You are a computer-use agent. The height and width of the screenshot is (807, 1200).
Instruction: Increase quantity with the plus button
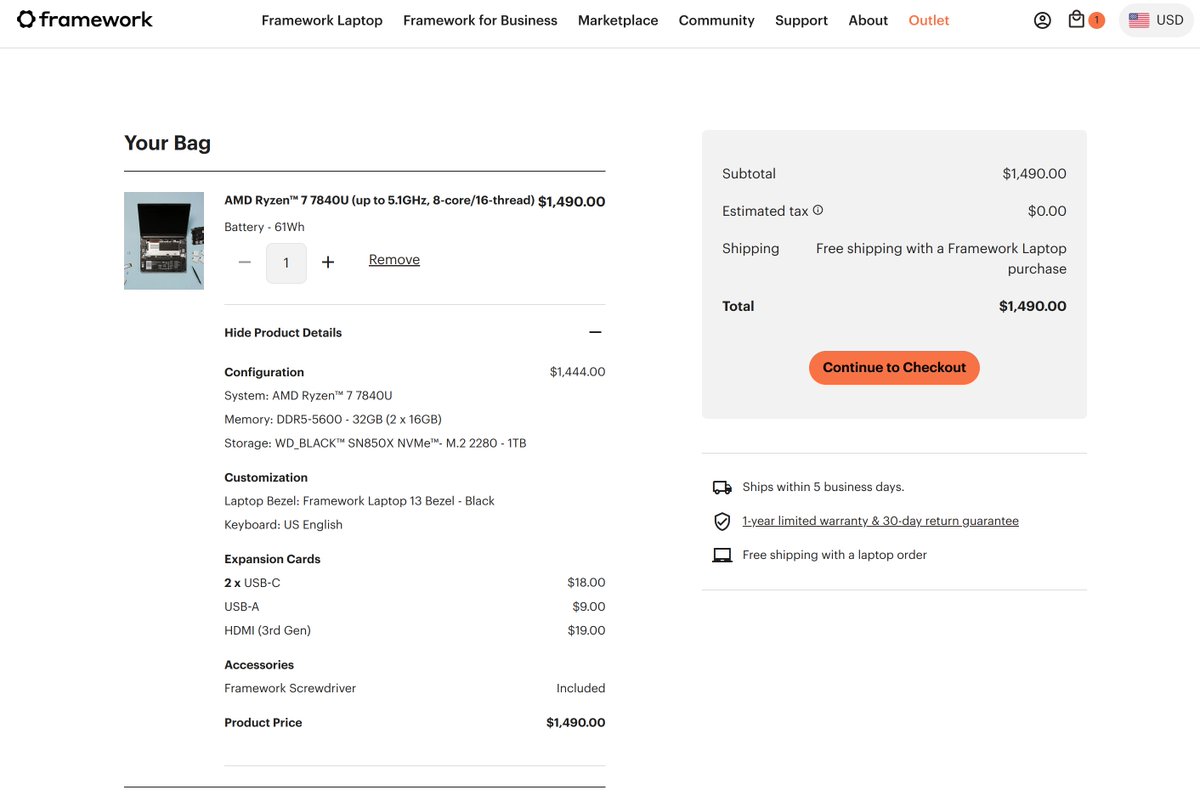point(328,262)
